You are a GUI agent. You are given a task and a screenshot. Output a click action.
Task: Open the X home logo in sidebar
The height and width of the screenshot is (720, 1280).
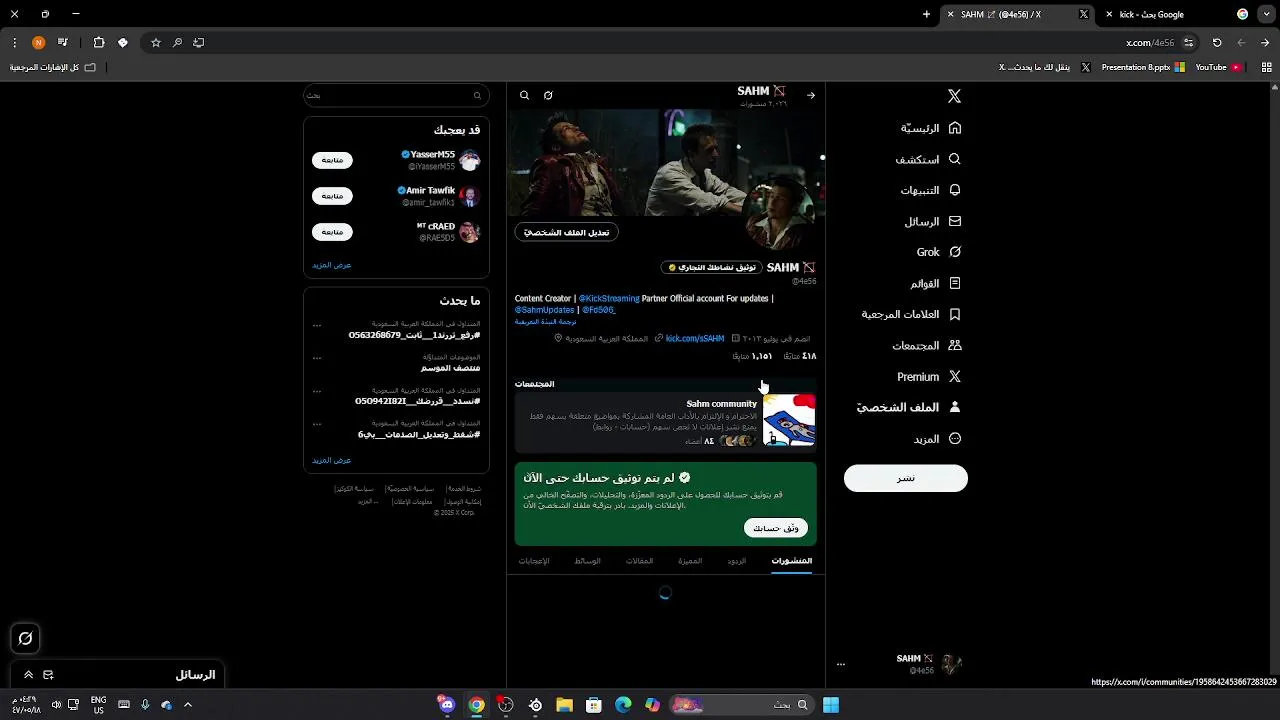tap(954, 96)
